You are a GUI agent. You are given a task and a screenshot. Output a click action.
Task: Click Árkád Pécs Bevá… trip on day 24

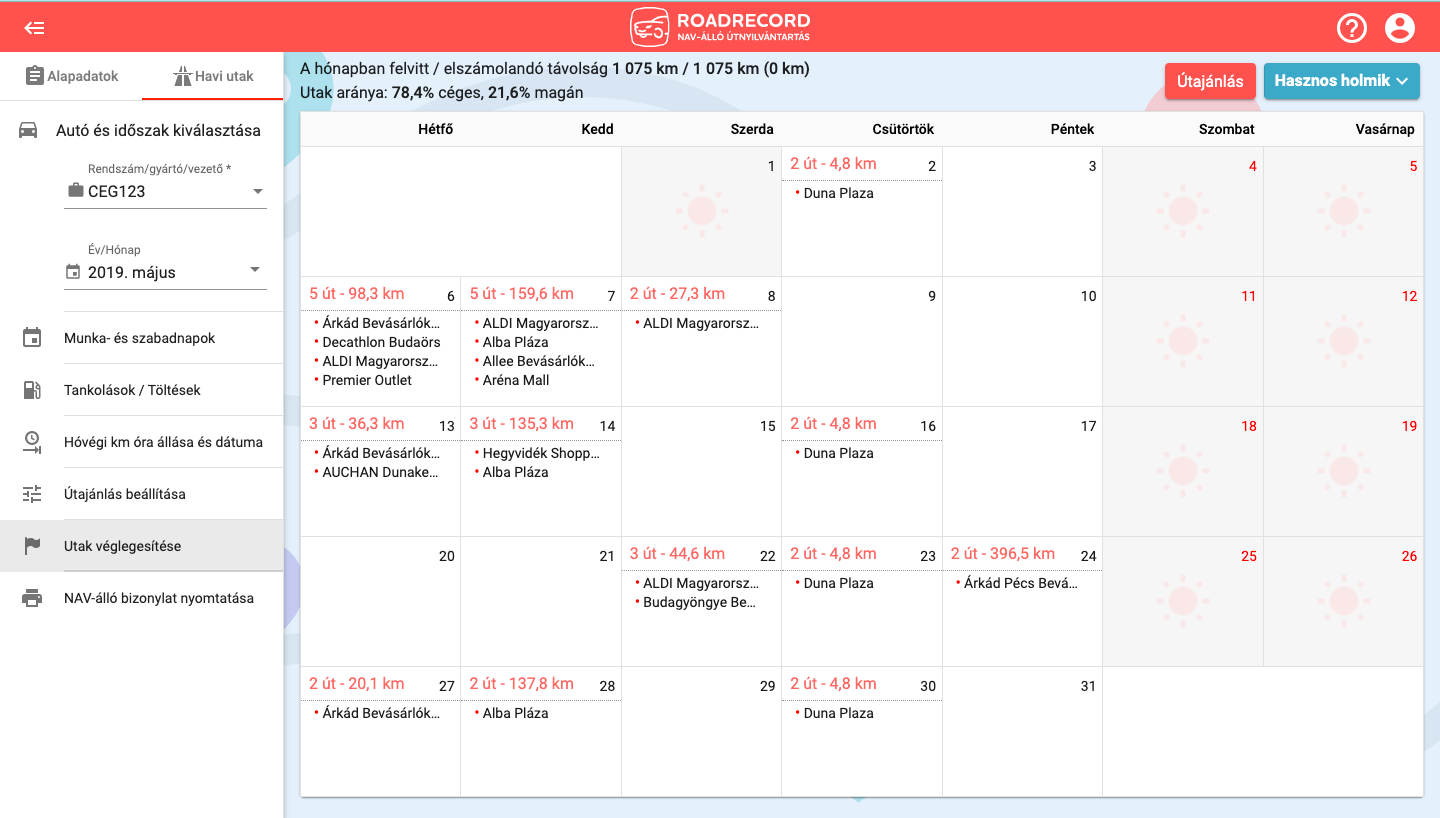[1021, 583]
